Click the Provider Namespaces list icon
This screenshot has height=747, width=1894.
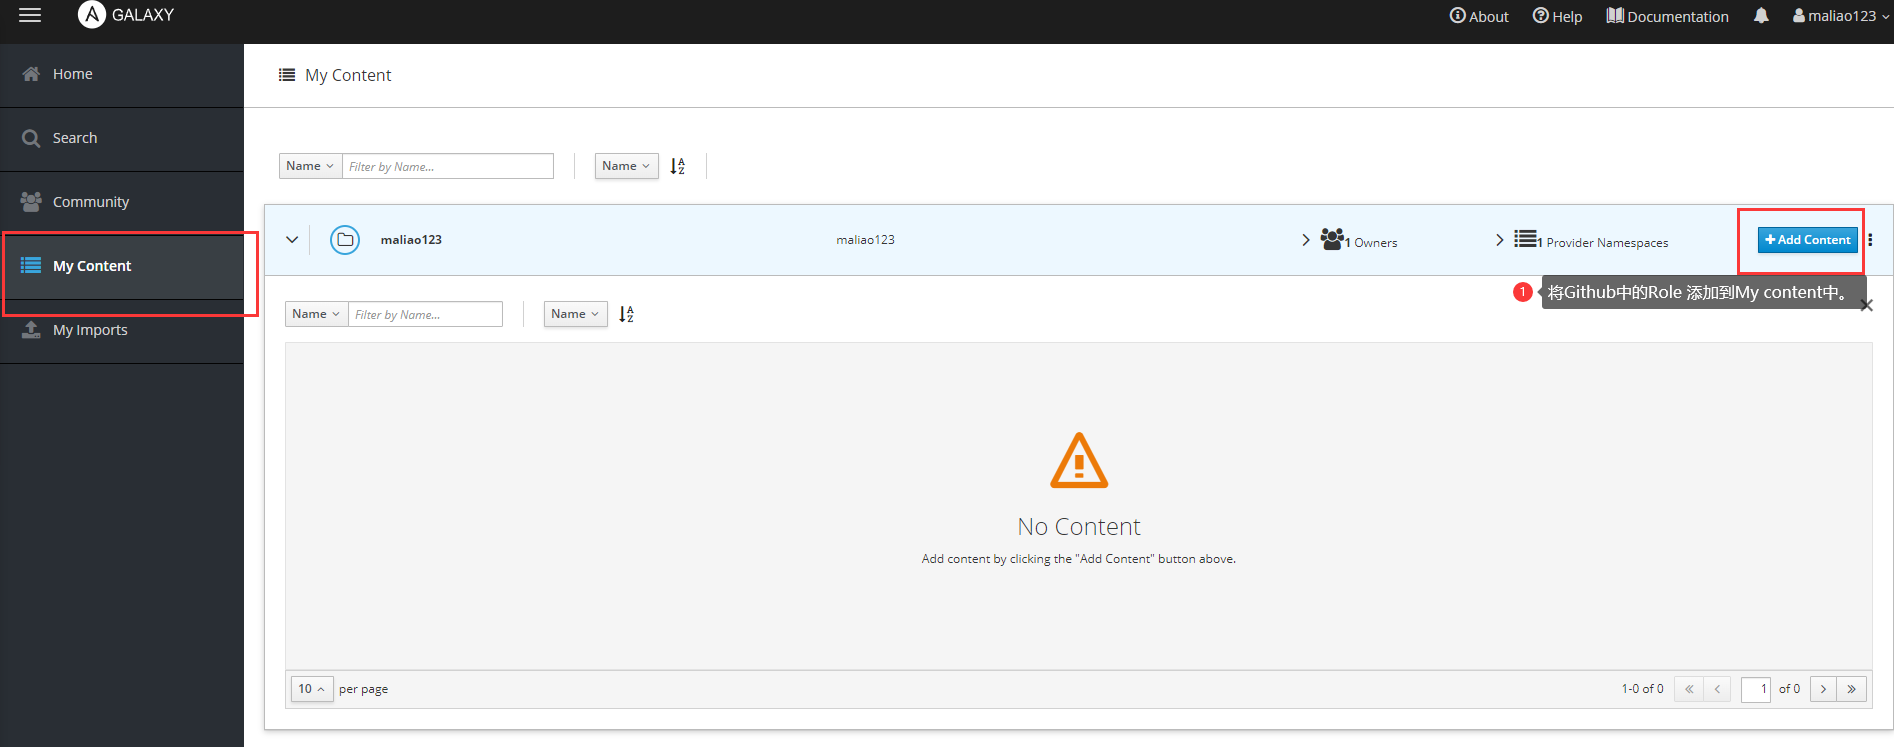[1525, 238]
